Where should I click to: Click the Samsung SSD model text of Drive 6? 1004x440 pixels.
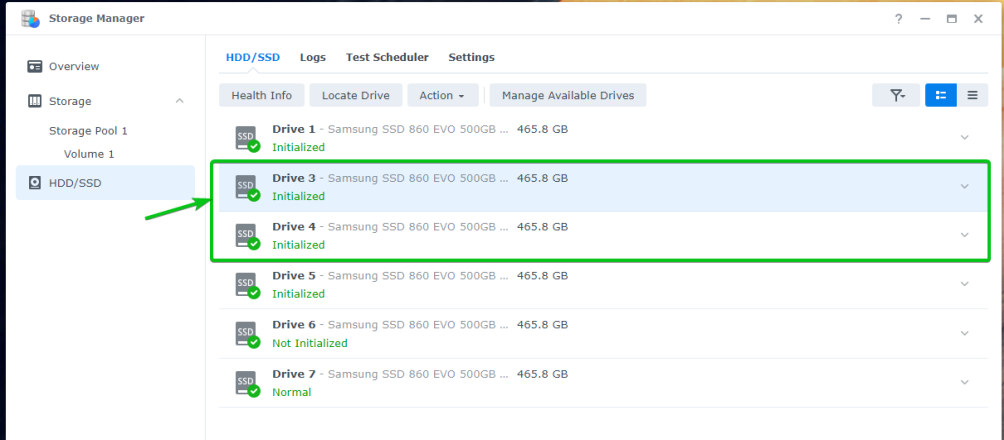click(x=419, y=325)
